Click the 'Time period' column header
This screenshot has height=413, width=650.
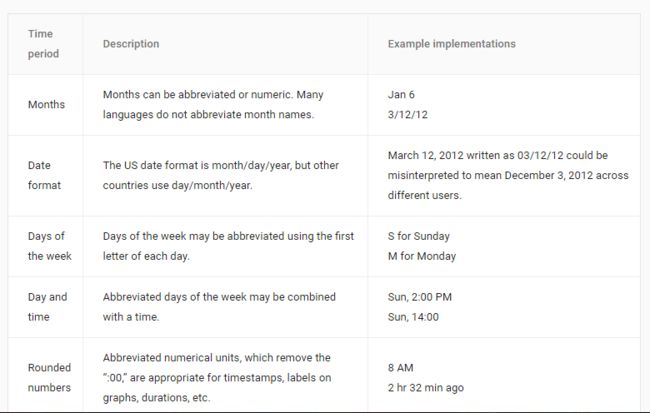(43, 44)
